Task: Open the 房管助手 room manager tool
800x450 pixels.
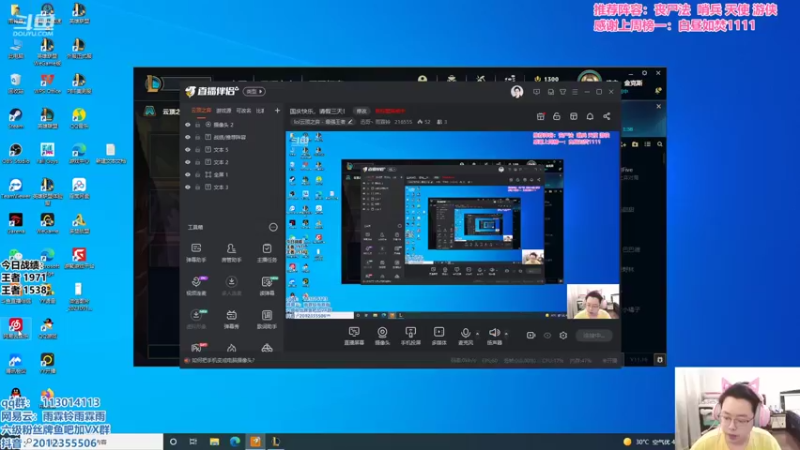Action: click(x=231, y=253)
